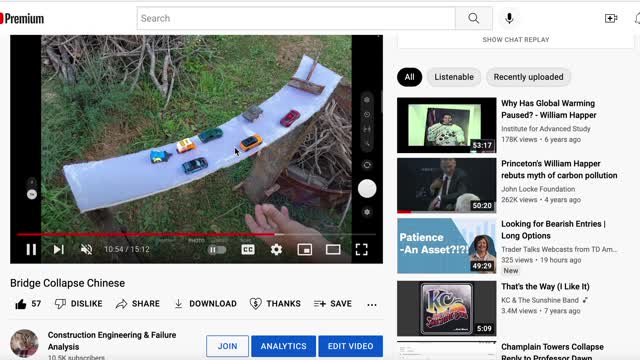Click Trader Talks Webcasts channel name
Viewport: 640px width, 360px height.
click(559, 249)
